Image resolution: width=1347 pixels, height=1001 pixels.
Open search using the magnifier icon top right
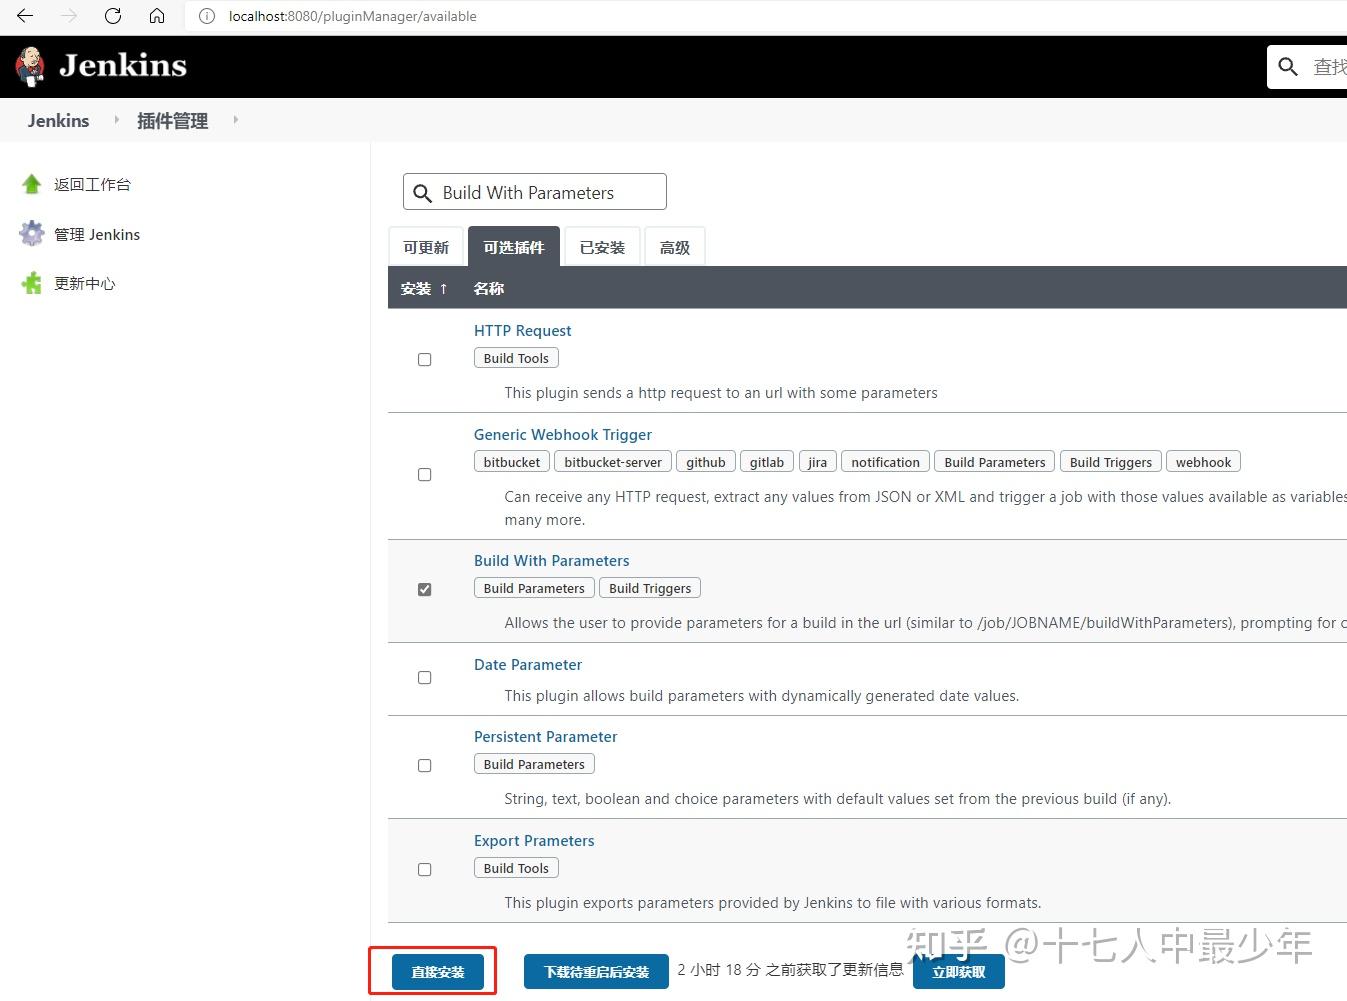1288,66
